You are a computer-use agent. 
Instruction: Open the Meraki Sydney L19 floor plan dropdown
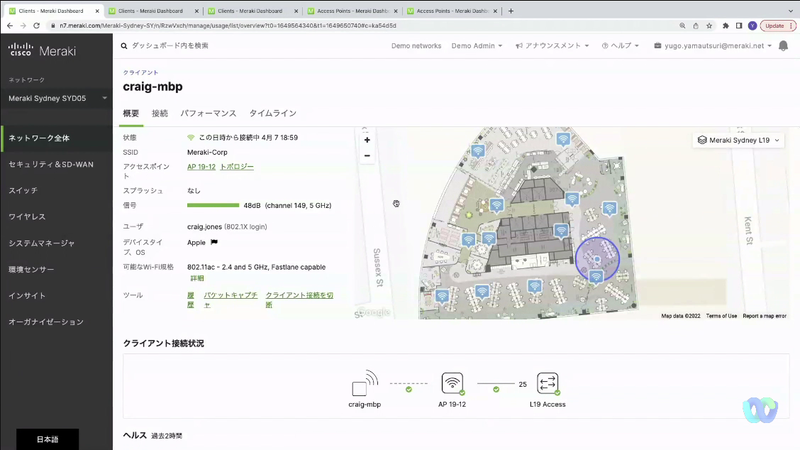(738, 140)
